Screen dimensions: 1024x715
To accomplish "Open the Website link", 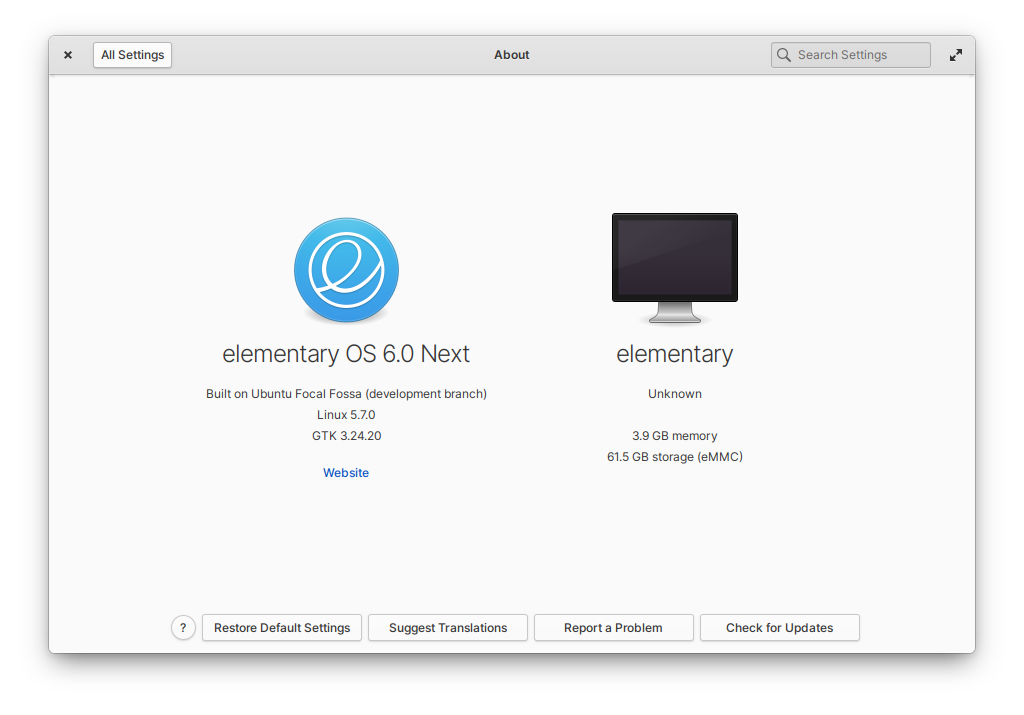I will (x=346, y=472).
